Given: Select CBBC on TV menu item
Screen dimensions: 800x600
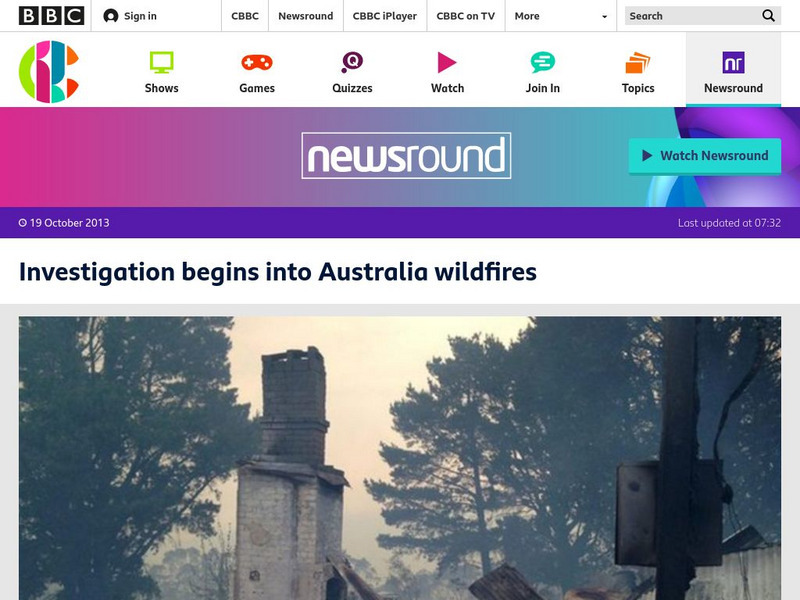Looking at the screenshot, I should pos(465,16).
